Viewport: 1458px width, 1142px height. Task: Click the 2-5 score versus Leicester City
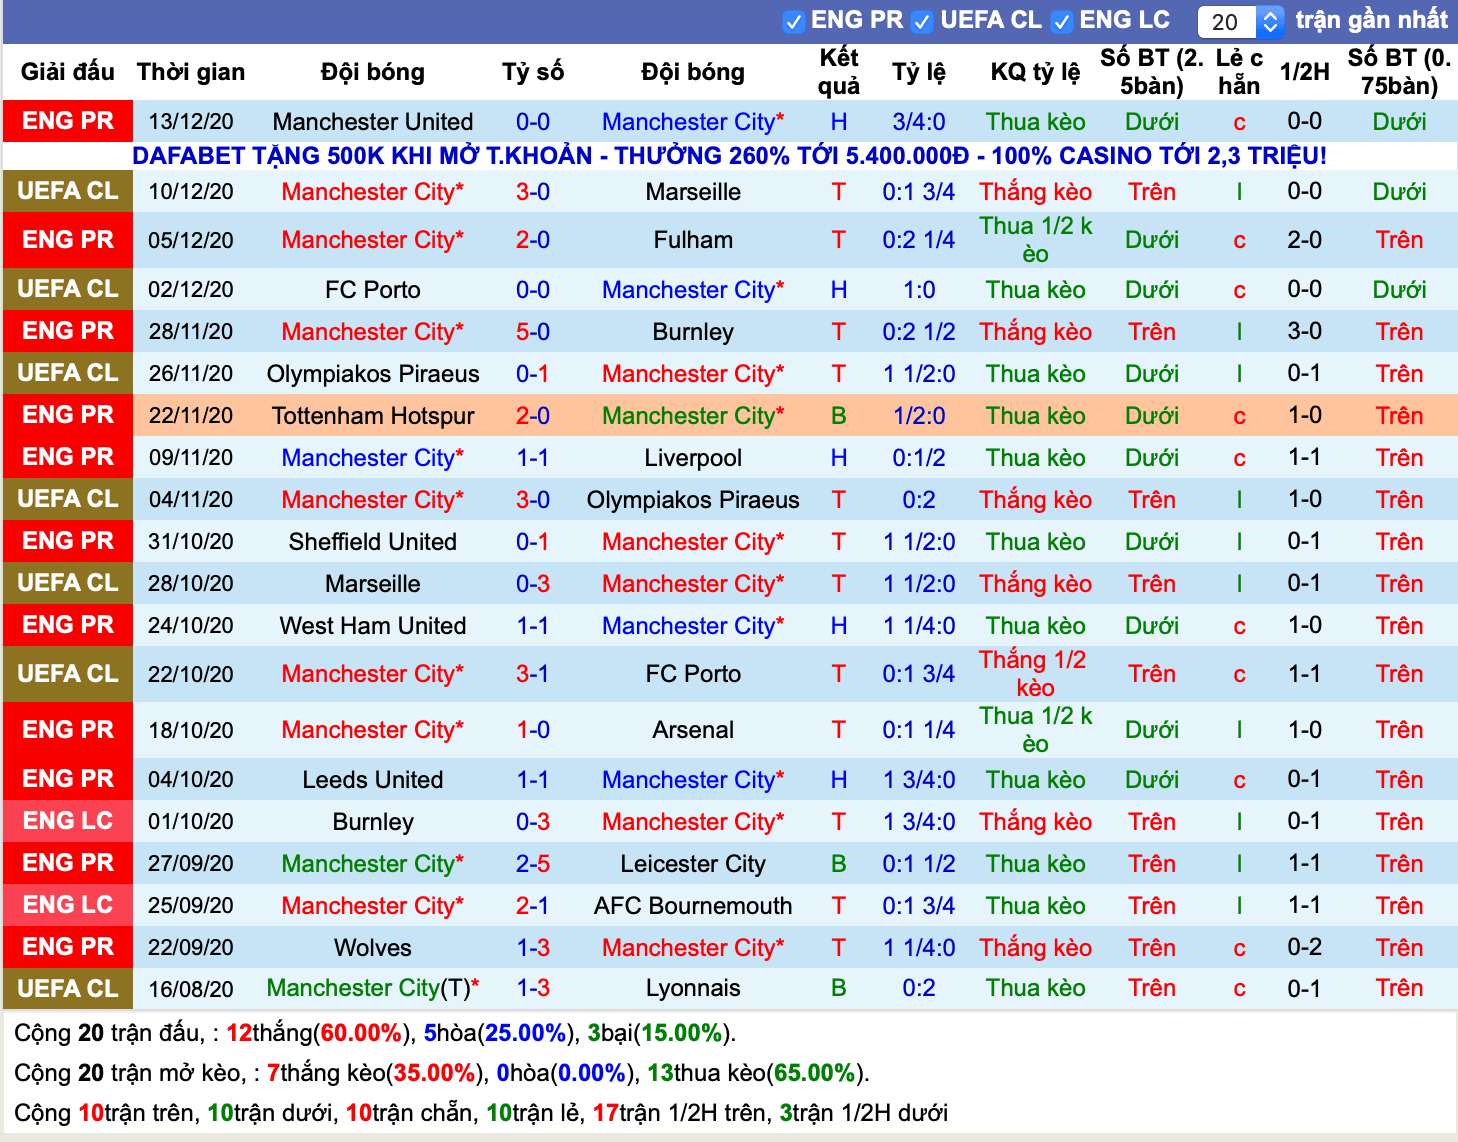(x=533, y=864)
